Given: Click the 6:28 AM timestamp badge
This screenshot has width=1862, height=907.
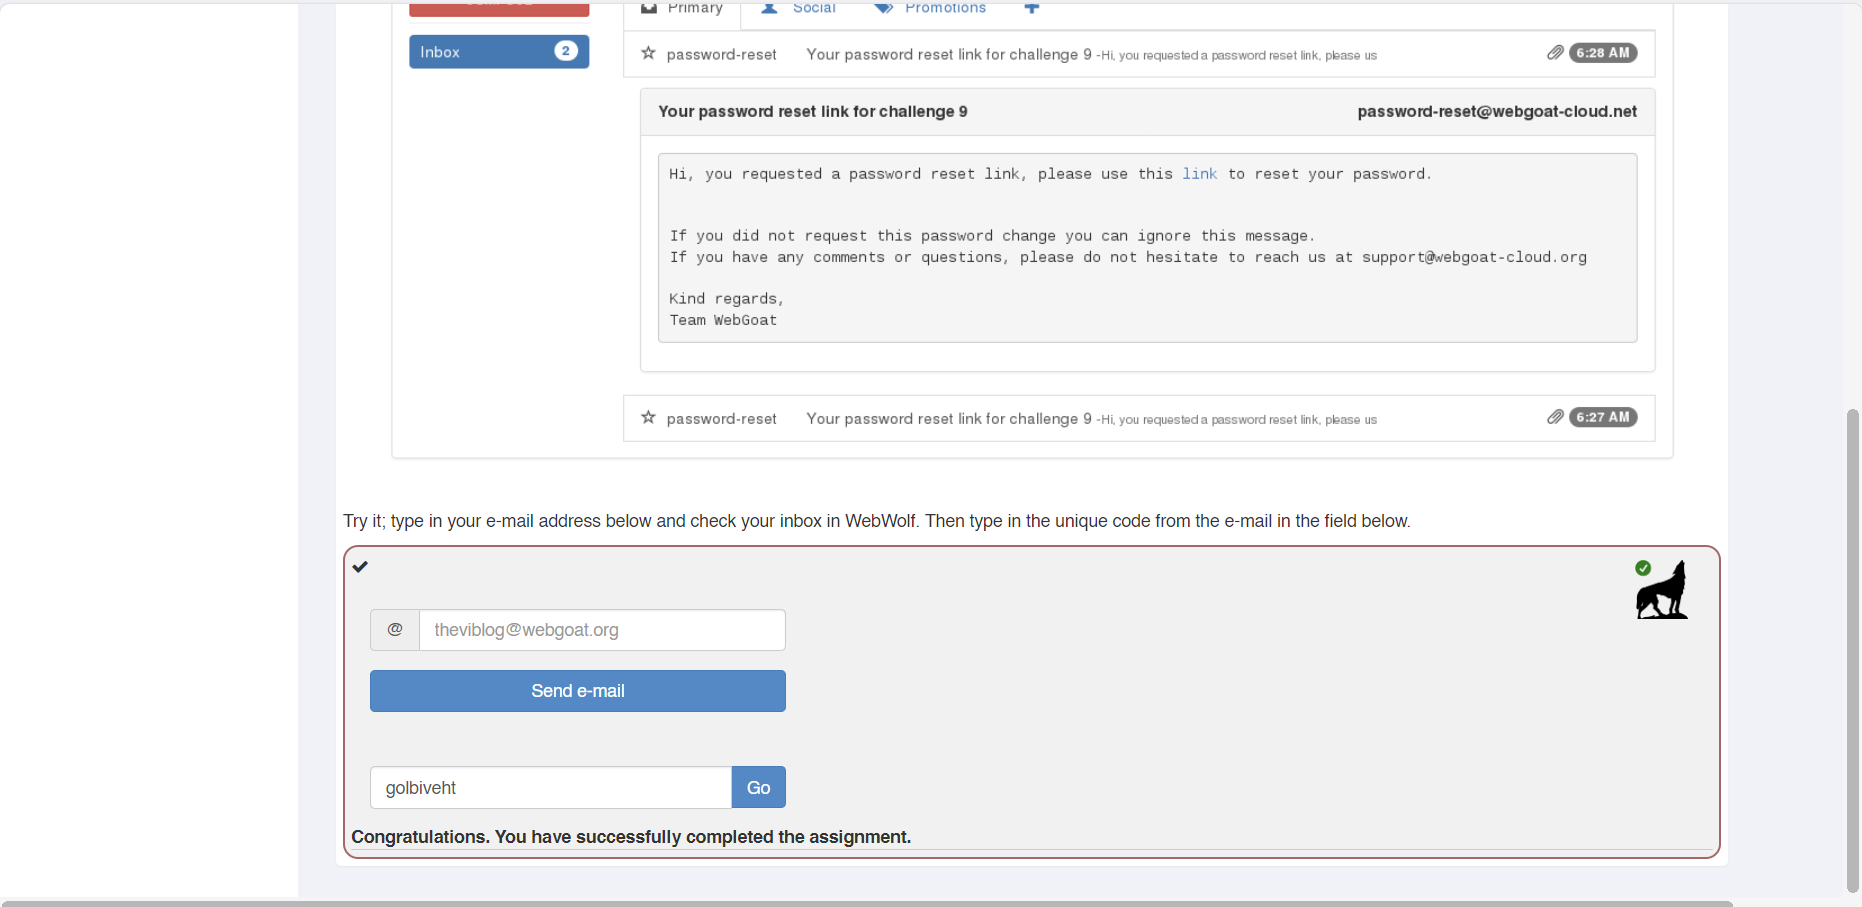Looking at the screenshot, I should click(1602, 53).
